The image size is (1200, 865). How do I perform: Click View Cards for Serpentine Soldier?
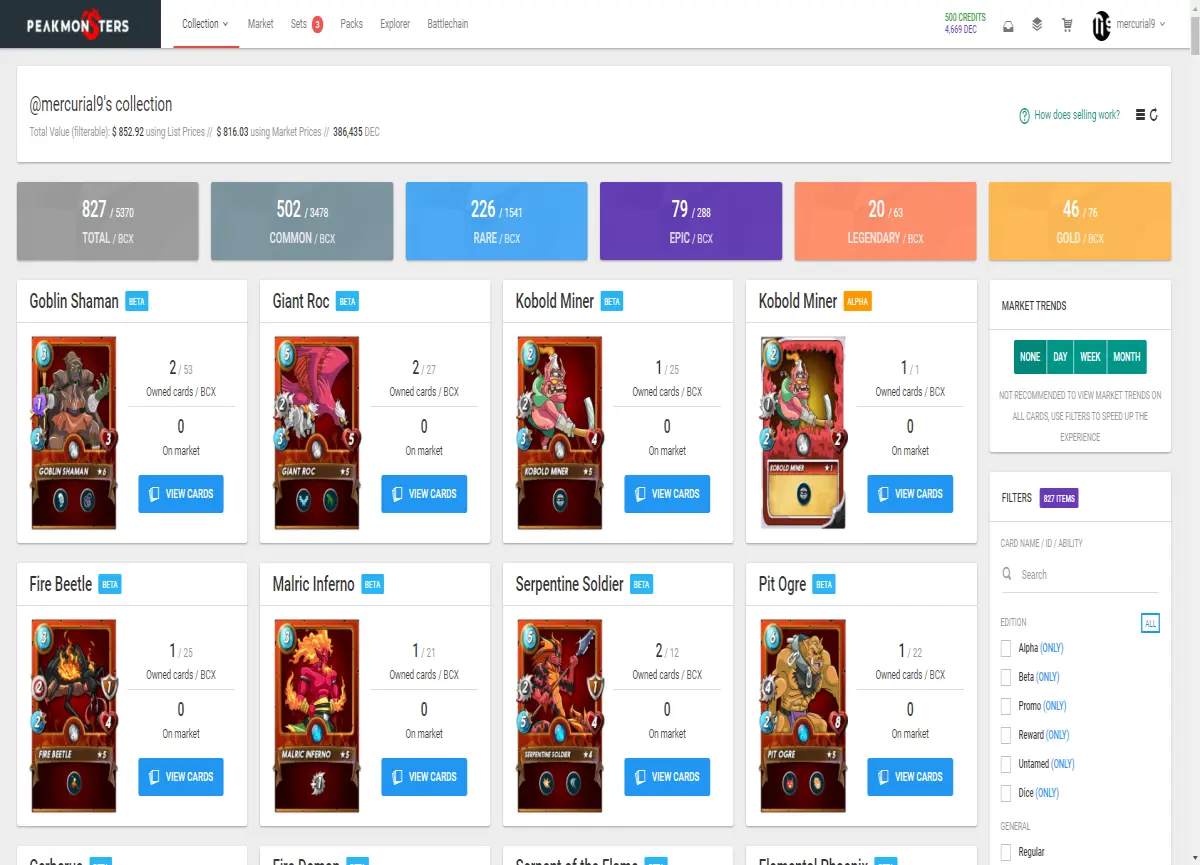point(667,777)
